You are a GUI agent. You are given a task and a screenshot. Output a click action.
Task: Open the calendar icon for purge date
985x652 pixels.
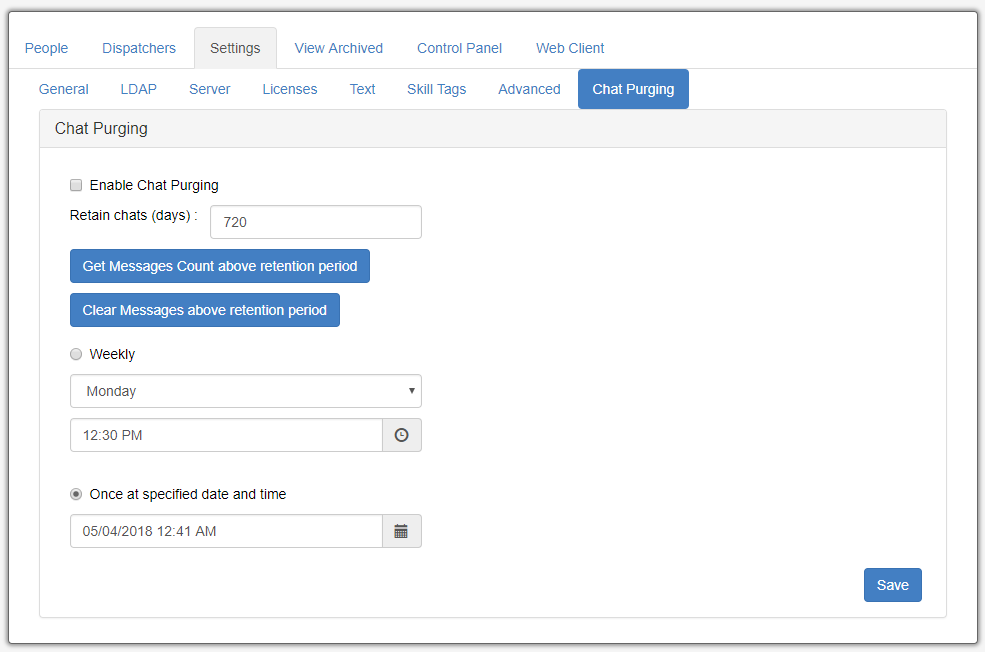tap(401, 531)
